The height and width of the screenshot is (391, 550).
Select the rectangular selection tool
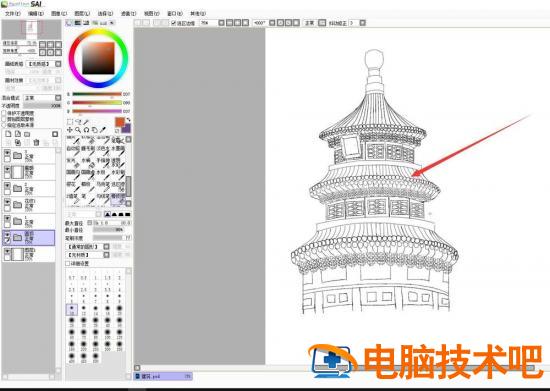pyautogui.click(x=70, y=122)
